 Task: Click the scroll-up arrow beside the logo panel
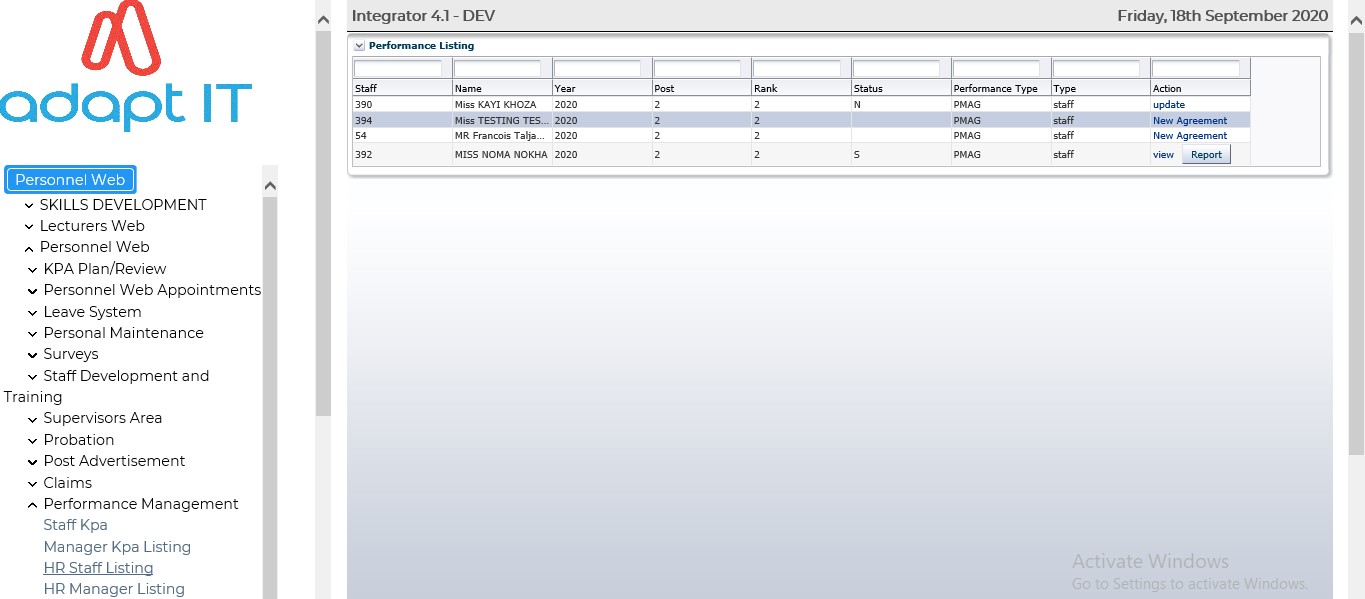point(323,19)
